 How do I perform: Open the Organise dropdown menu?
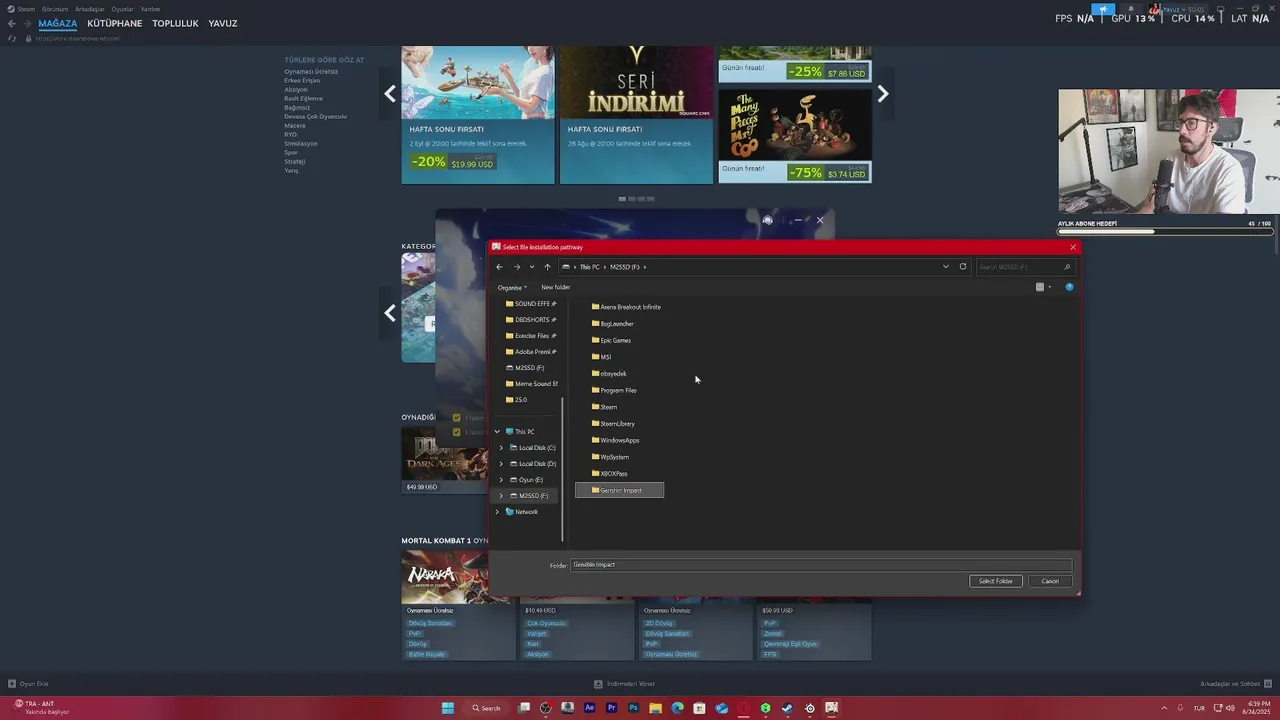point(512,287)
